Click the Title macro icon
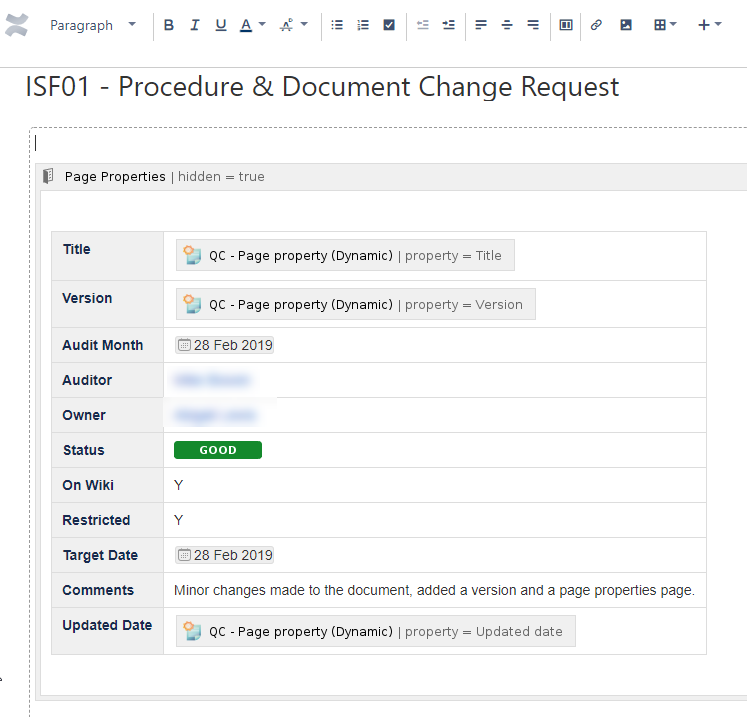The height and width of the screenshot is (717, 747). [x=192, y=255]
